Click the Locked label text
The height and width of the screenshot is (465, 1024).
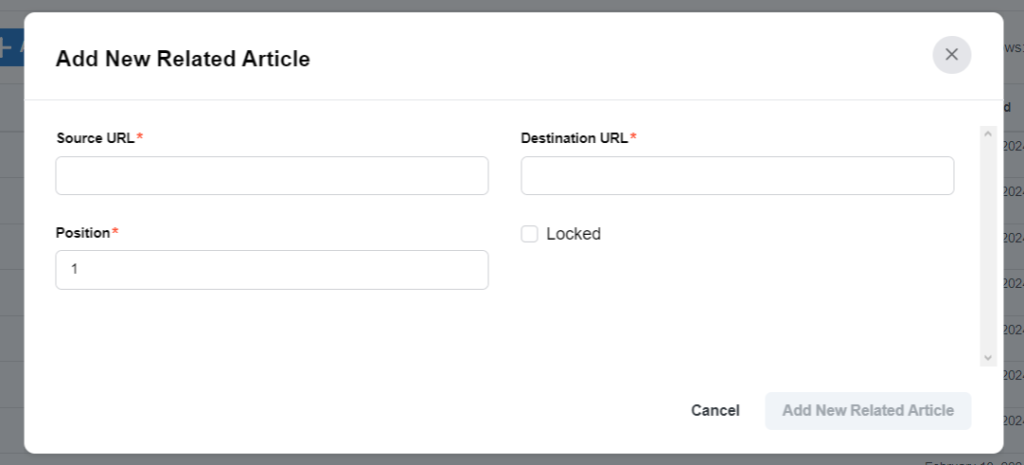point(573,234)
